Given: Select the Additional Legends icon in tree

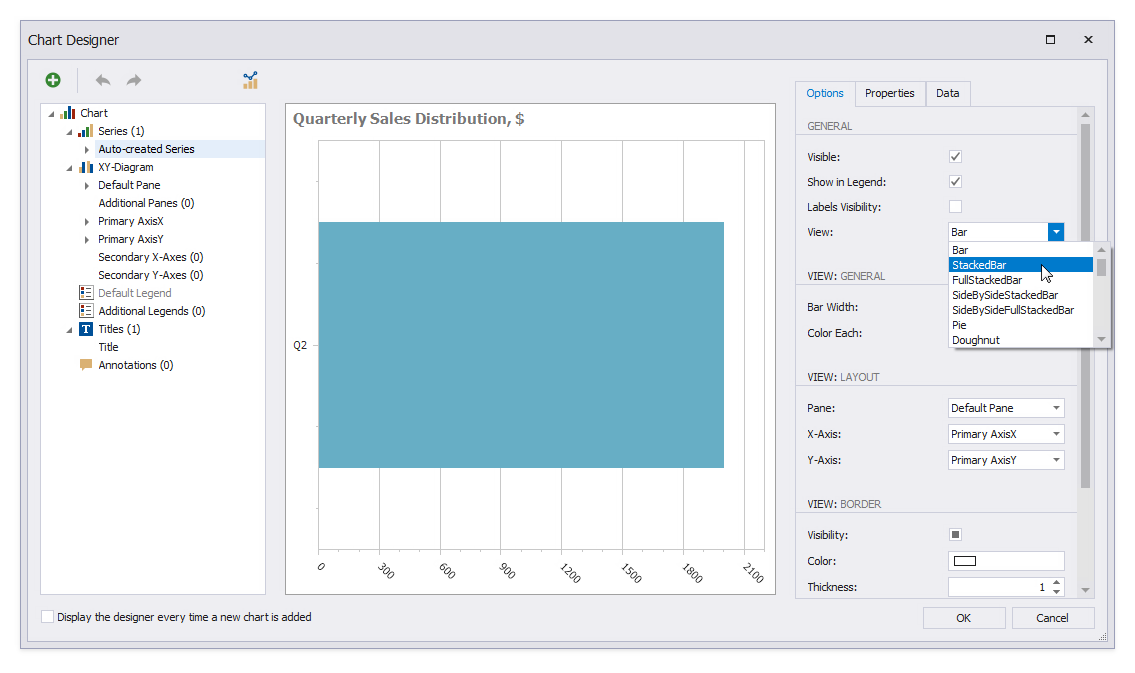Looking at the screenshot, I should pos(86,311).
